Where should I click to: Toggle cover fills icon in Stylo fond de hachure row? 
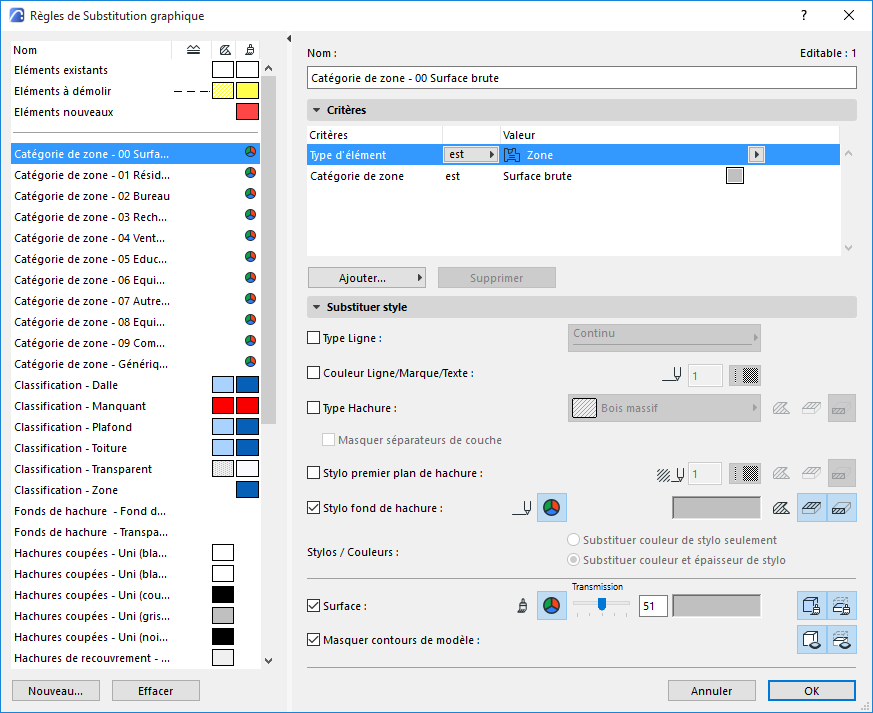click(x=812, y=508)
